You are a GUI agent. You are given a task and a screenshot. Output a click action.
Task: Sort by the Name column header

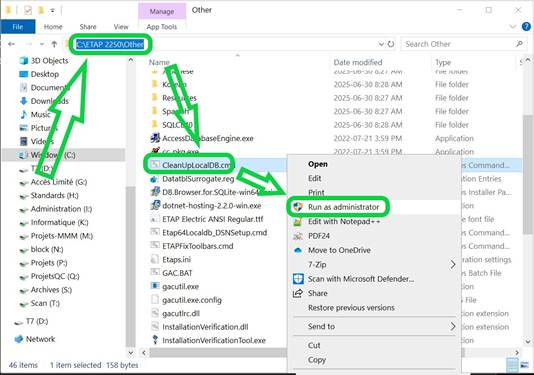pos(159,62)
